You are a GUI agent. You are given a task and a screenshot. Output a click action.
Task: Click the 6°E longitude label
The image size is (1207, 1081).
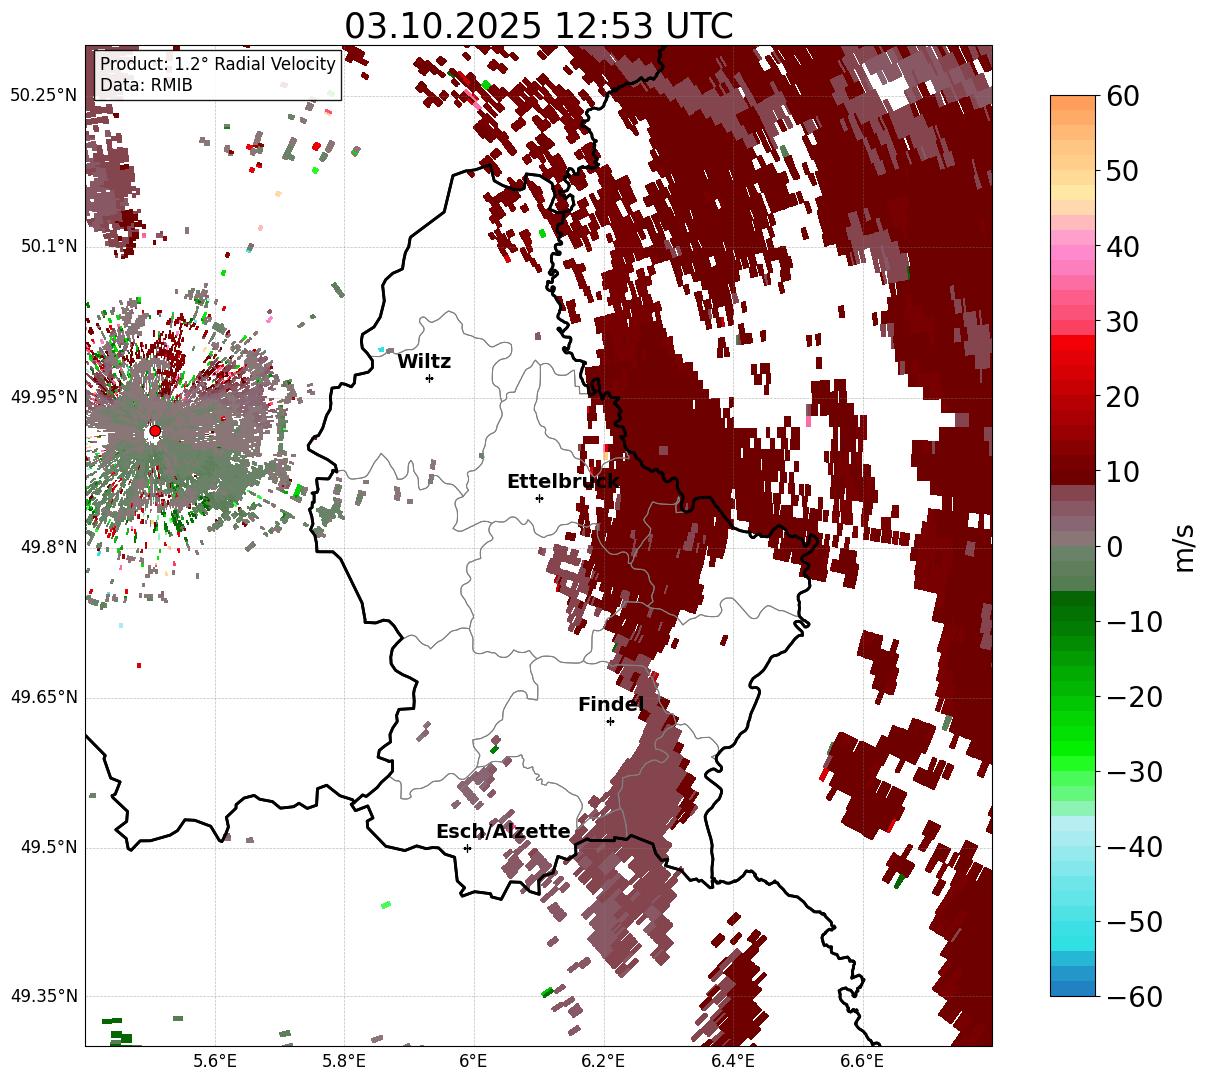(x=474, y=1060)
